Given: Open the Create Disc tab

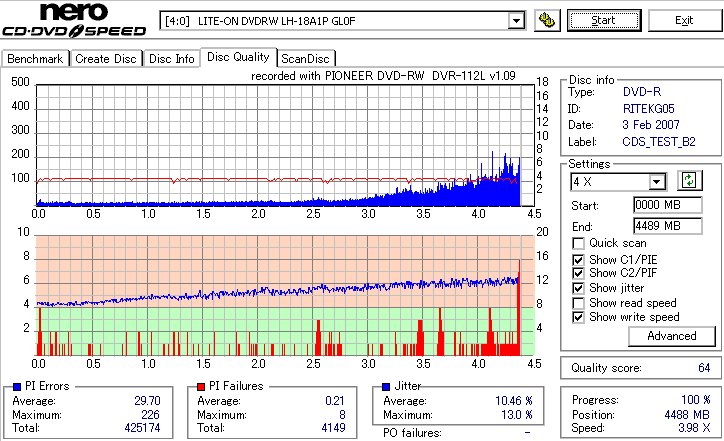Looking at the screenshot, I should [106, 59].
